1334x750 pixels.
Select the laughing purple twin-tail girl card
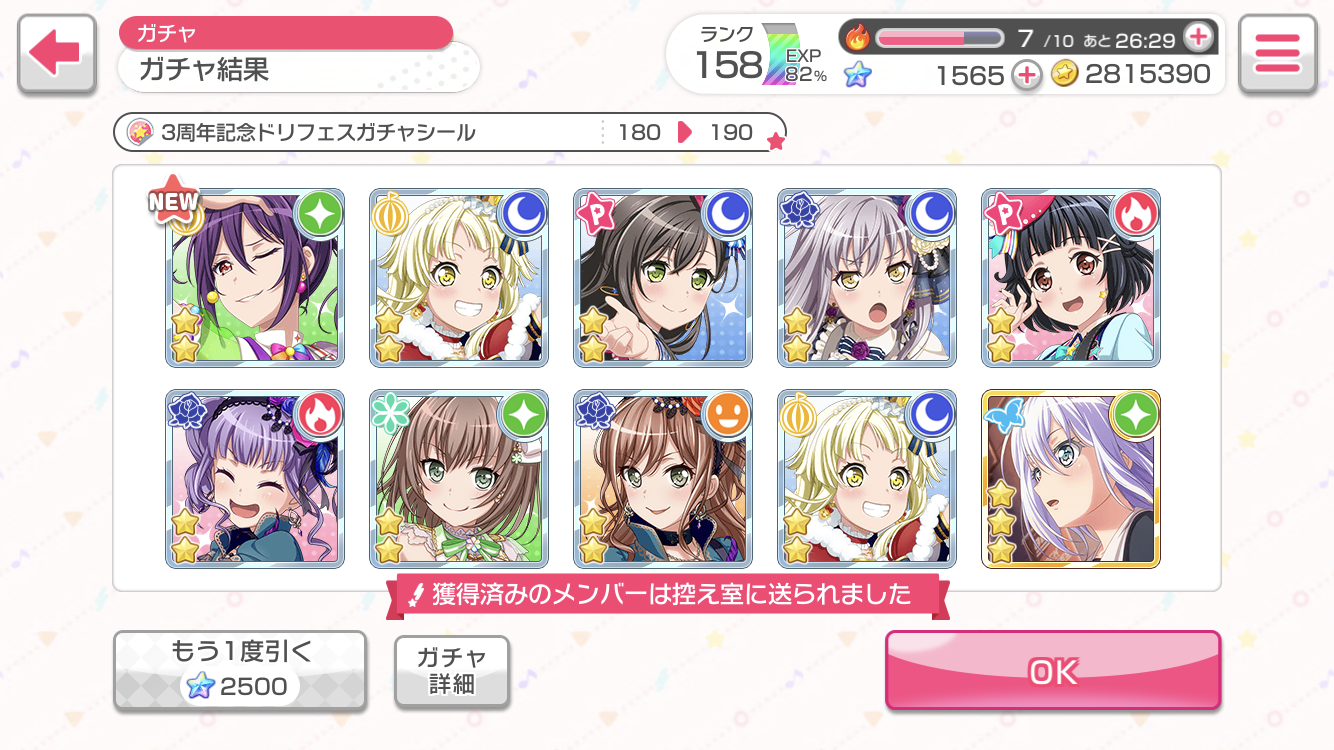255,479
